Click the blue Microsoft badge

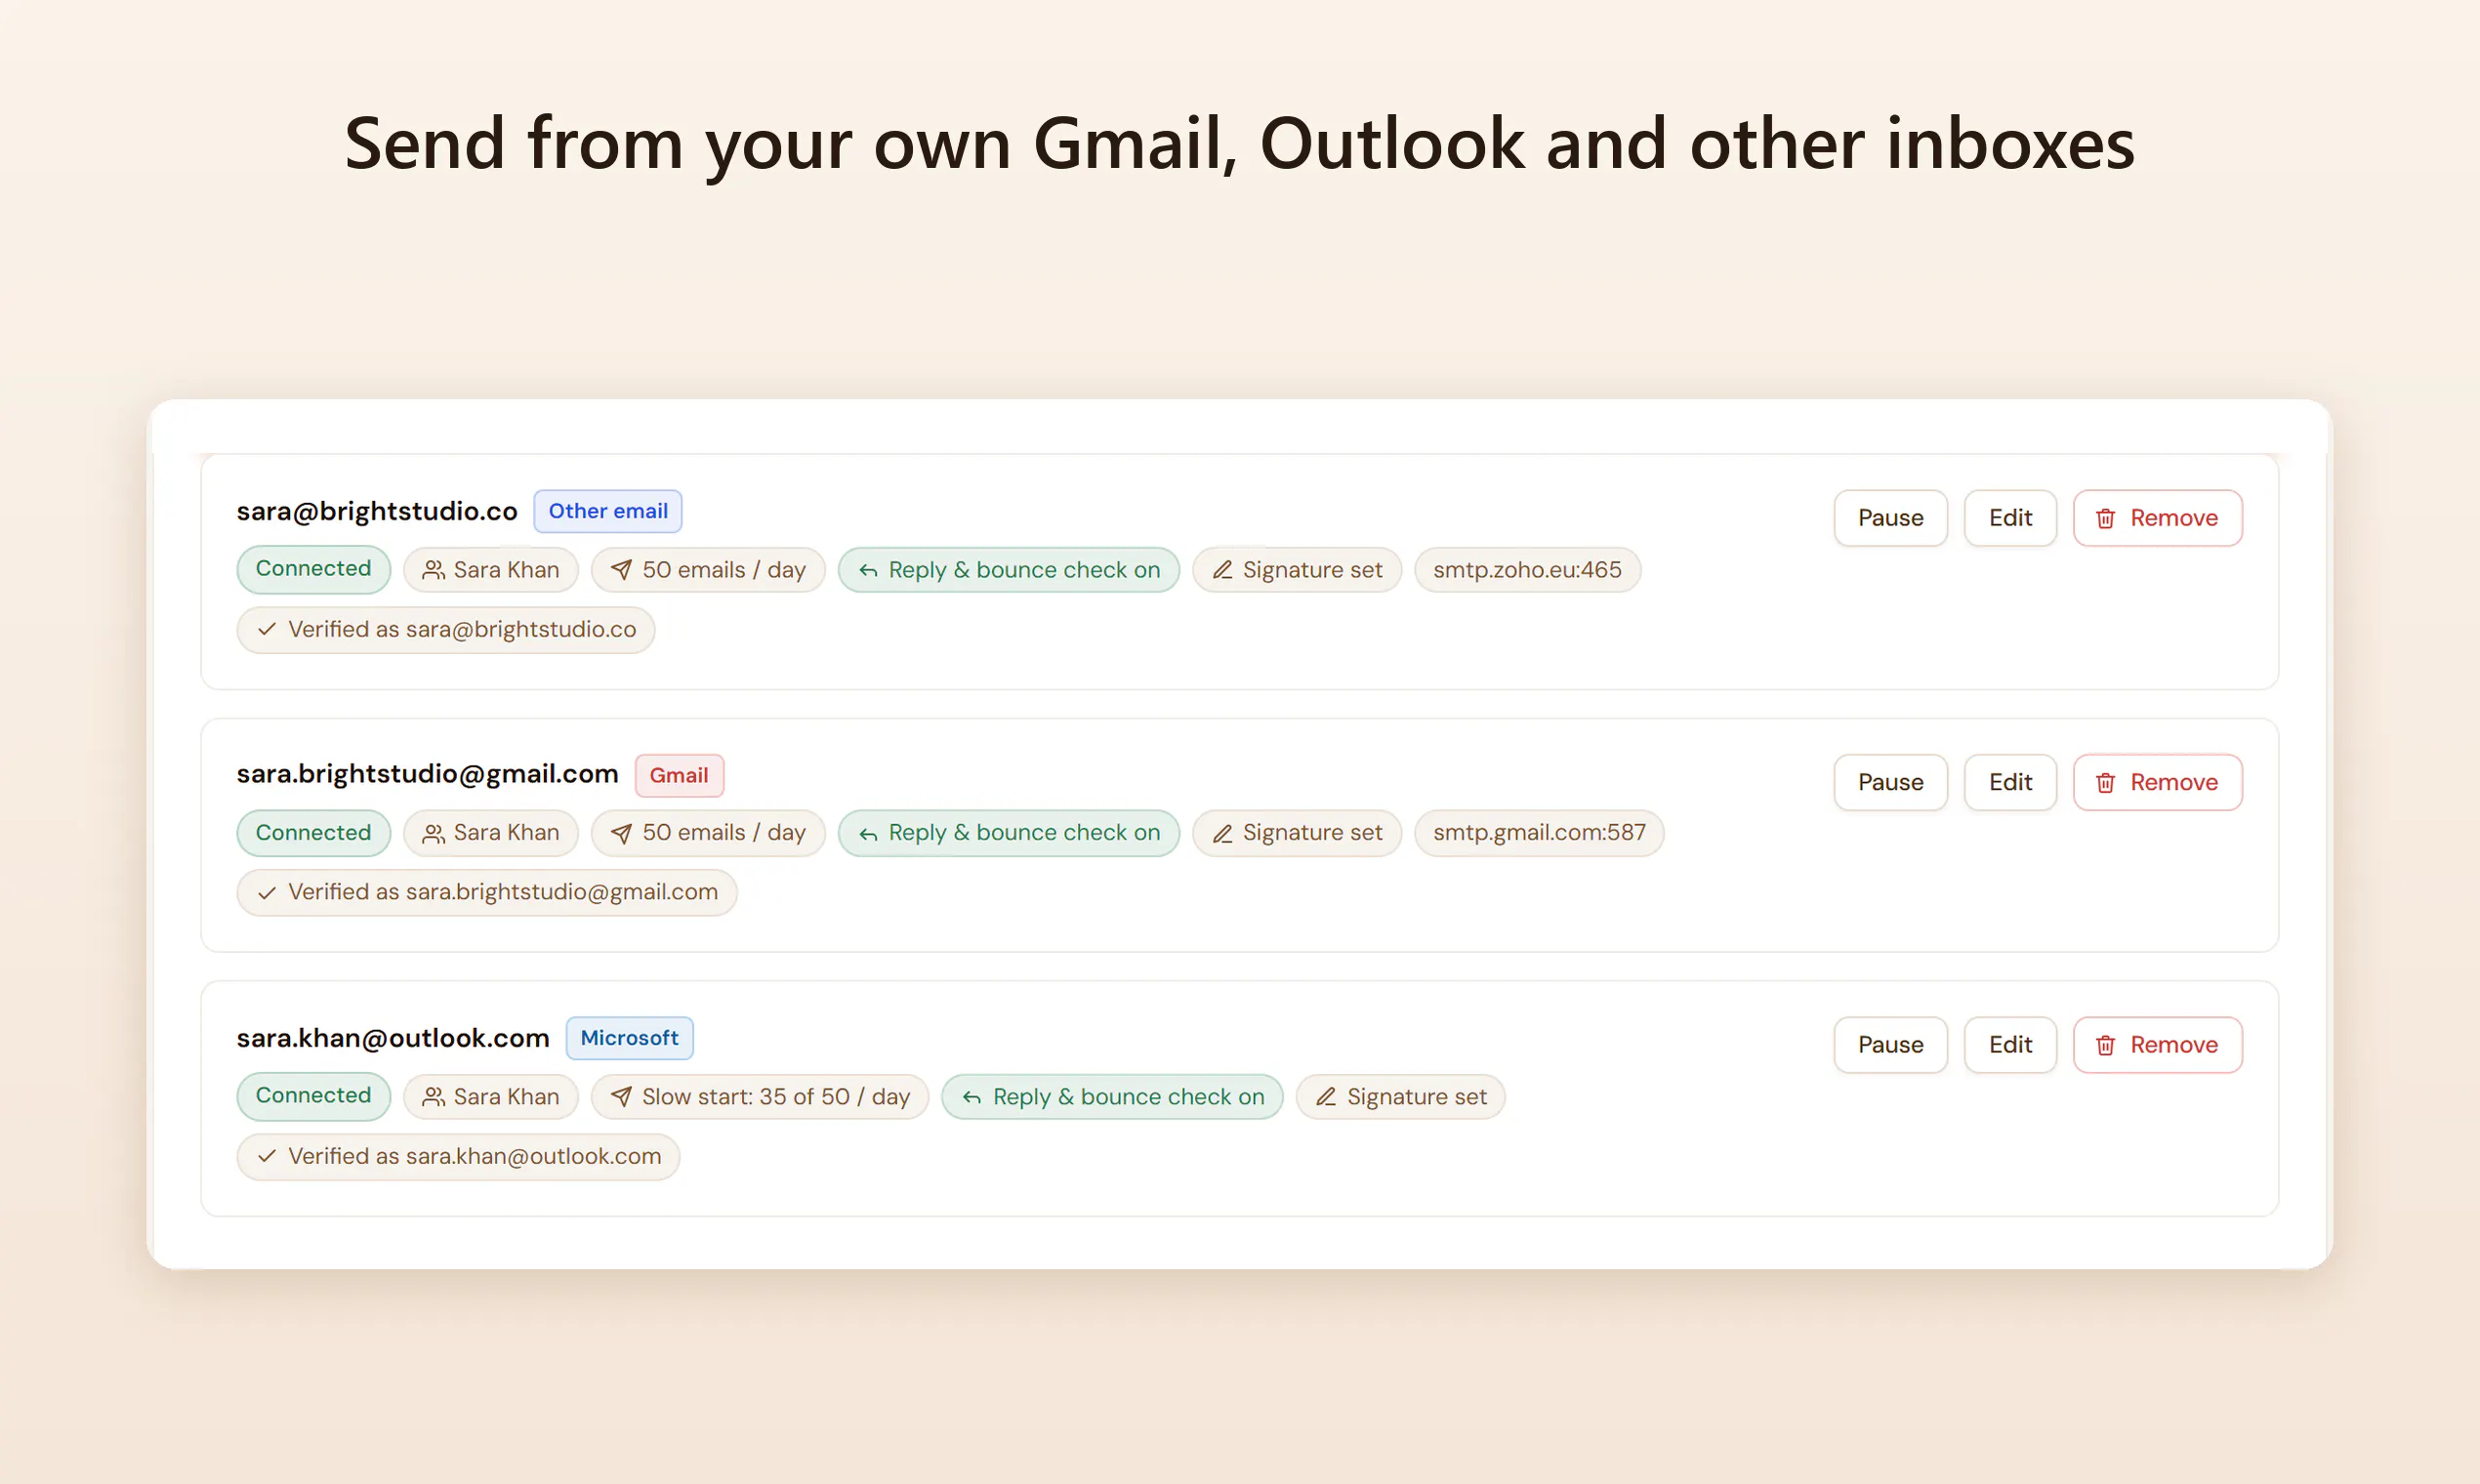(629, 1038)
